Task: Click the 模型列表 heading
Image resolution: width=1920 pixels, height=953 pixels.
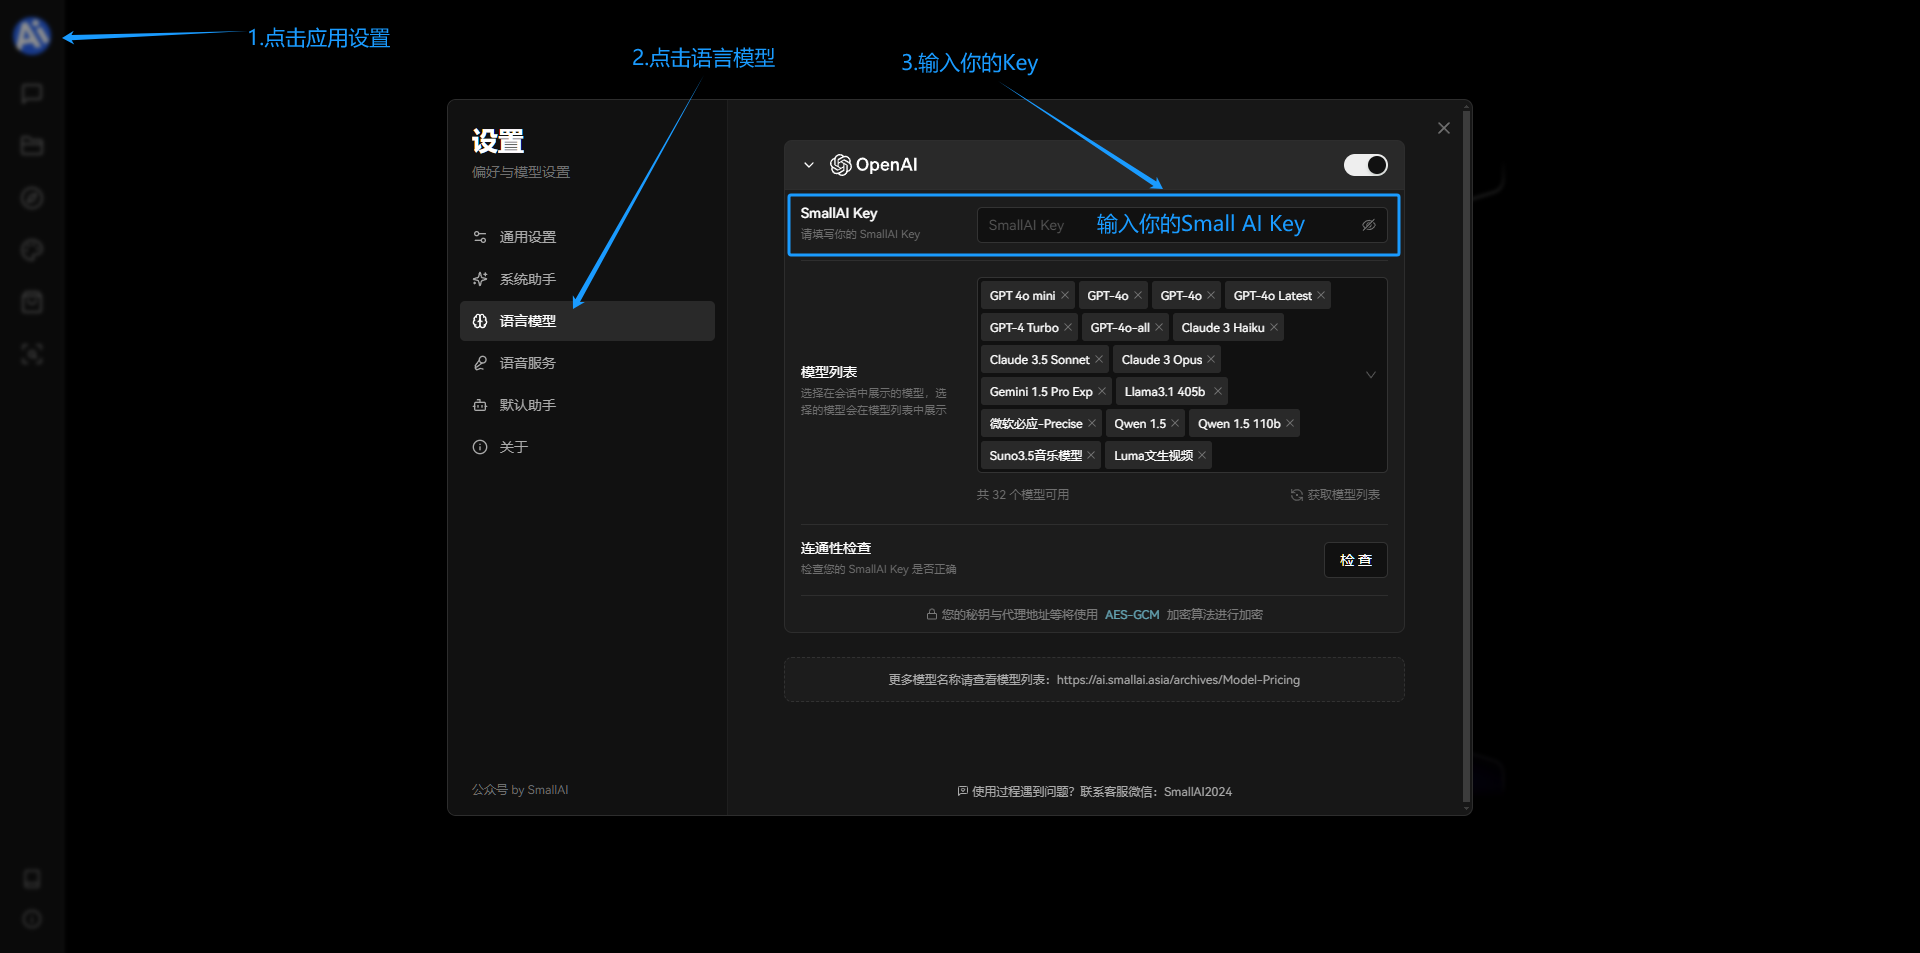Action: [829, 372]
